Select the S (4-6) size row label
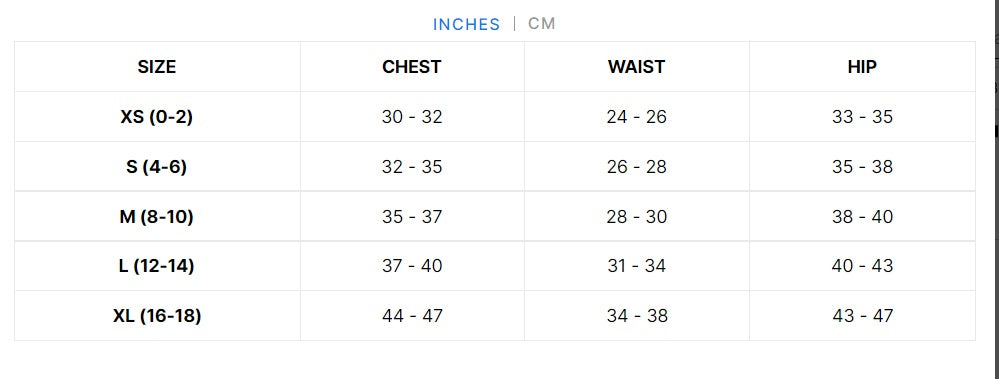Image resolution: width=999 pixels, height=379 pixels. point(157,166)
